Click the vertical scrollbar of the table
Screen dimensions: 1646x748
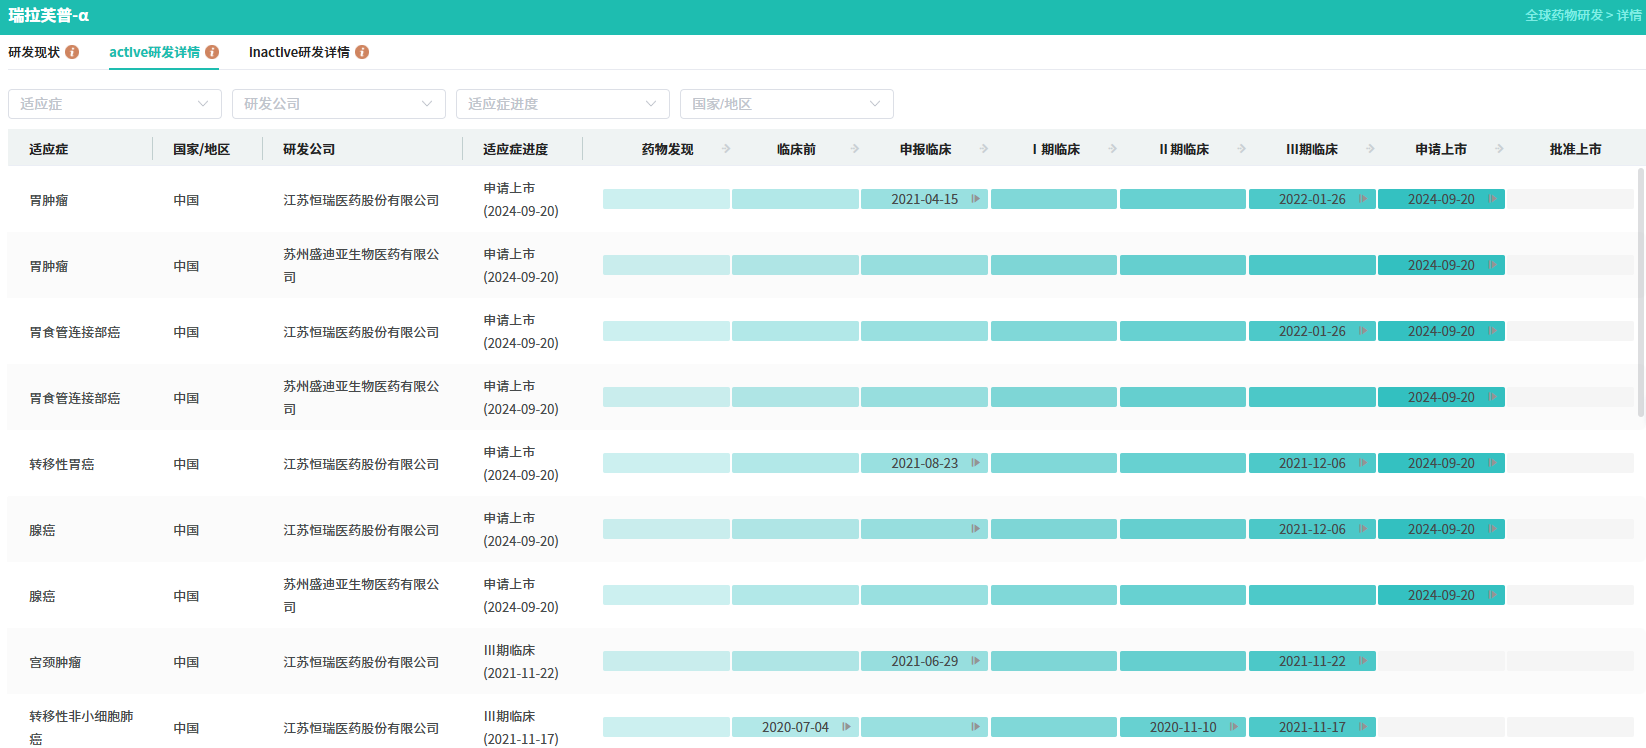click(x=1640, y=292)
